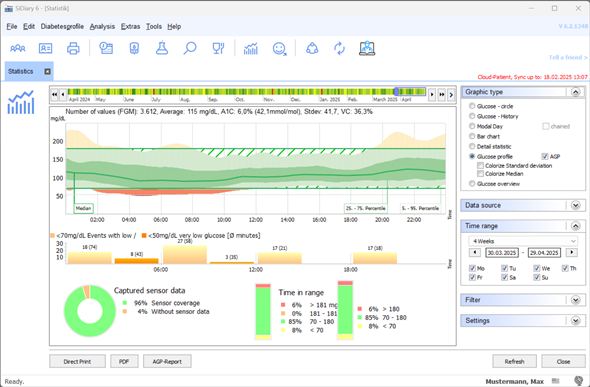590x387 pixels.
Task: Open the File menu
Action: pyautogui.click(x=12, y=27)
